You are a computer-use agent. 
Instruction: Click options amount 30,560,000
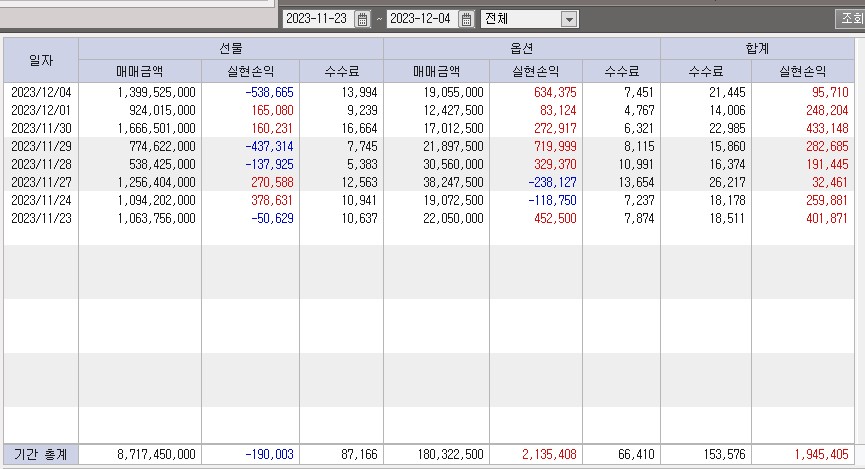[453, 164]
